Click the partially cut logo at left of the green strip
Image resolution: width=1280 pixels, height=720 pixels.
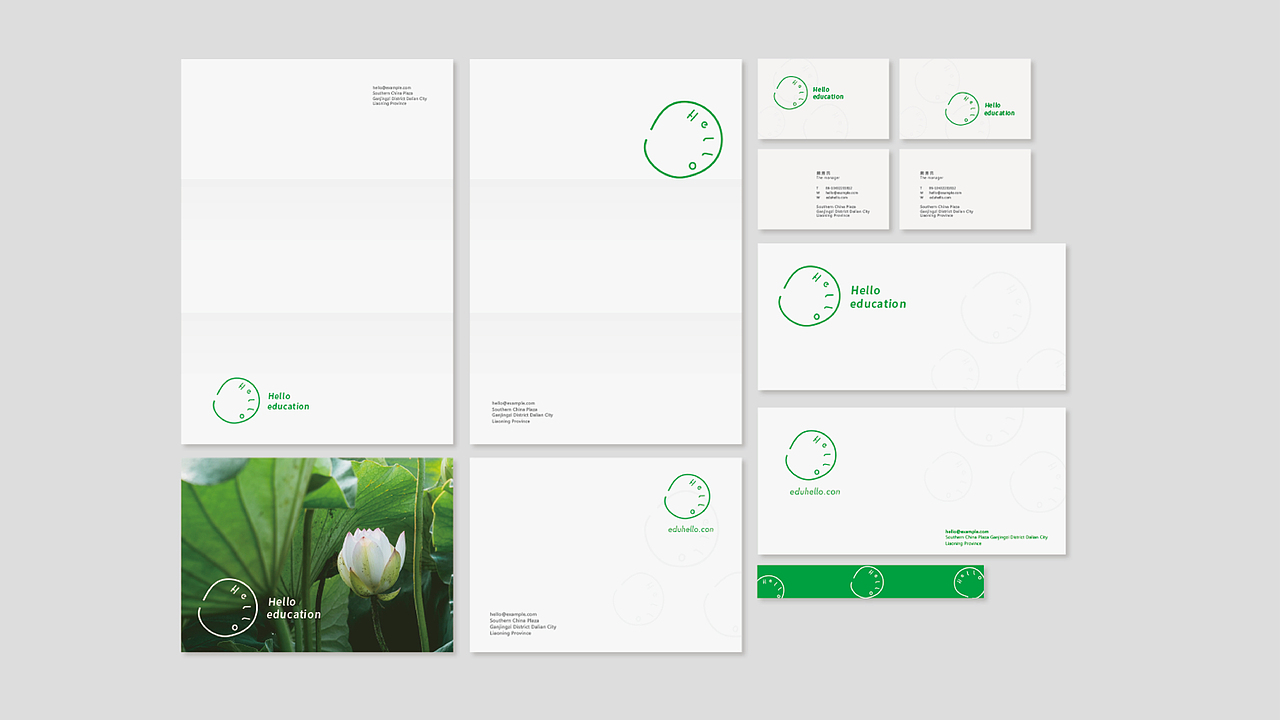tap(770, 586)
